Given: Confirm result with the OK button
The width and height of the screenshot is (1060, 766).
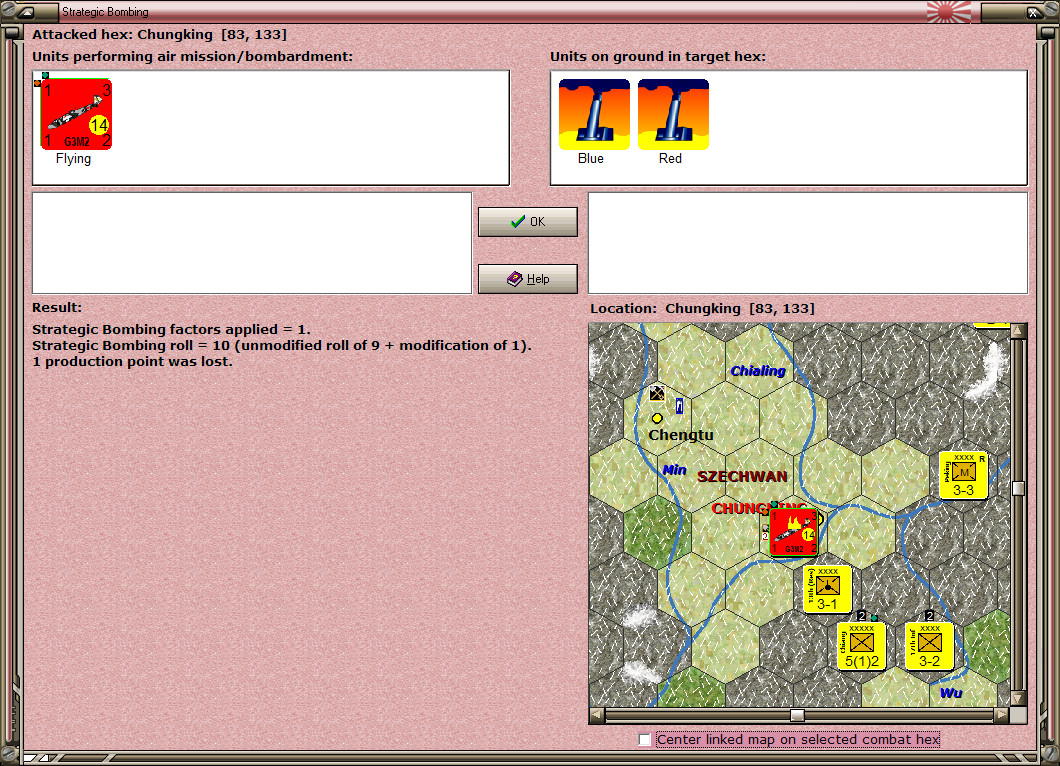Looking at the screenshot, I should pos(527,222).
